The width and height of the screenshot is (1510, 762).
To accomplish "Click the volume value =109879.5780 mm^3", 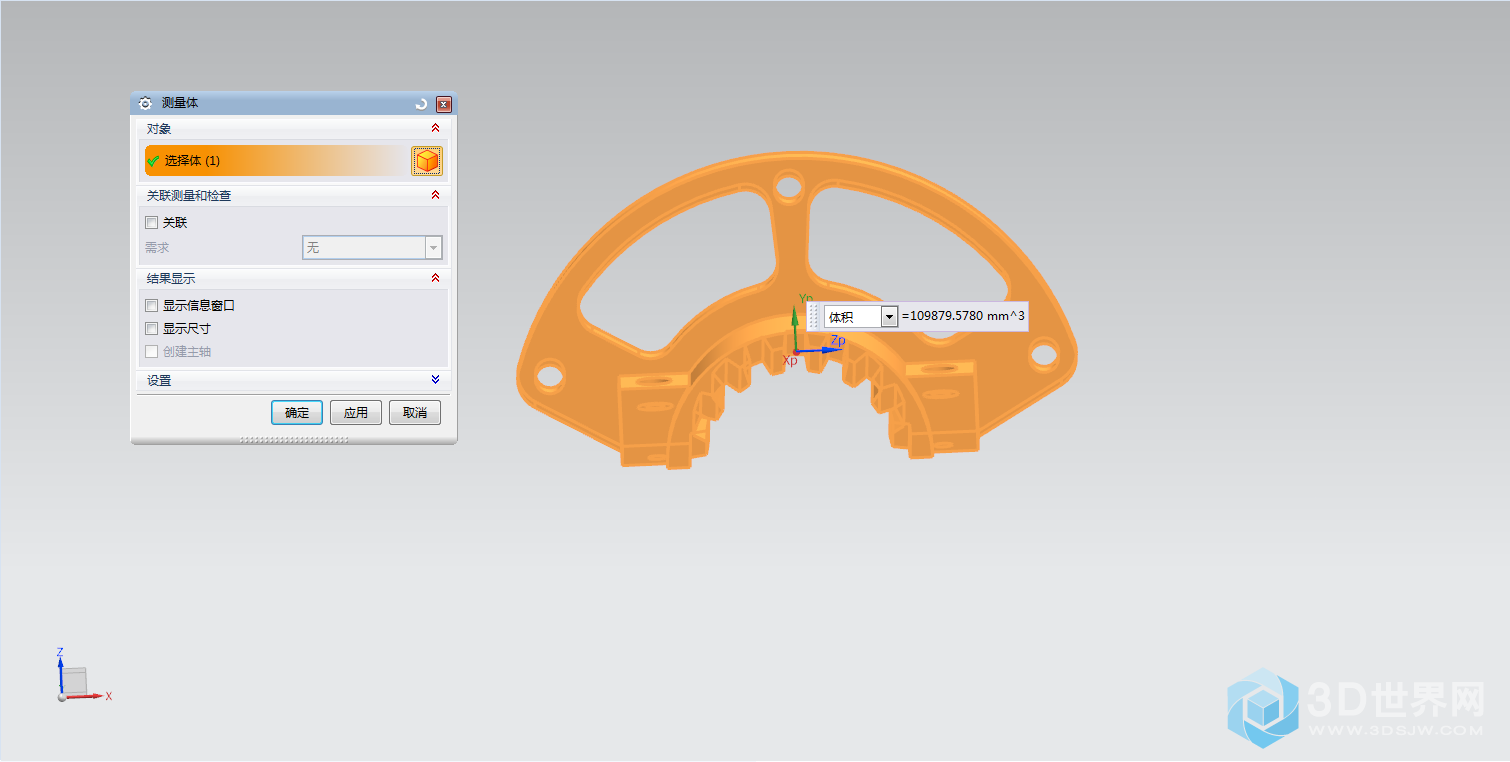I will 963,317.
